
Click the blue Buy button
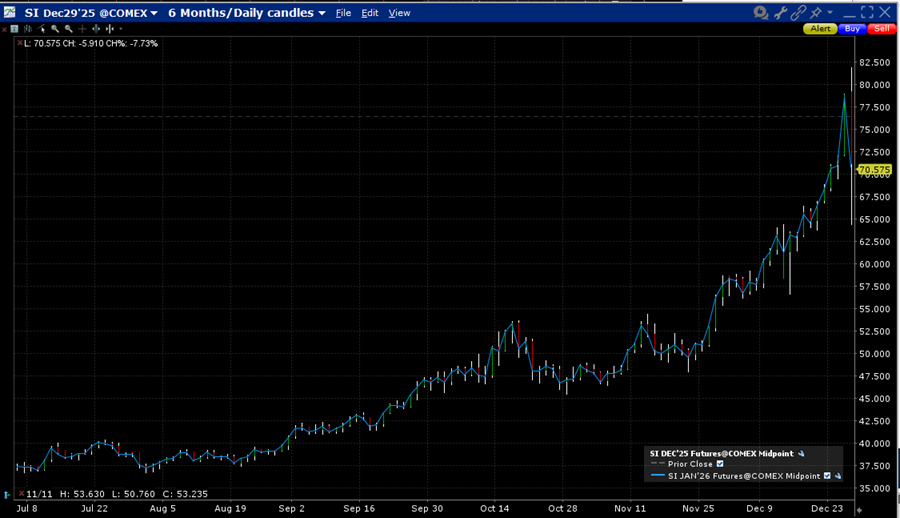click(852, 29)
